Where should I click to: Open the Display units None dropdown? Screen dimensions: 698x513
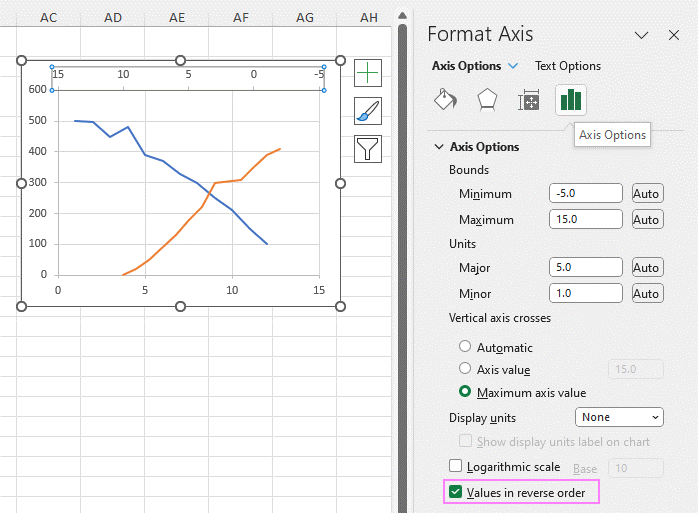[619, 417]
